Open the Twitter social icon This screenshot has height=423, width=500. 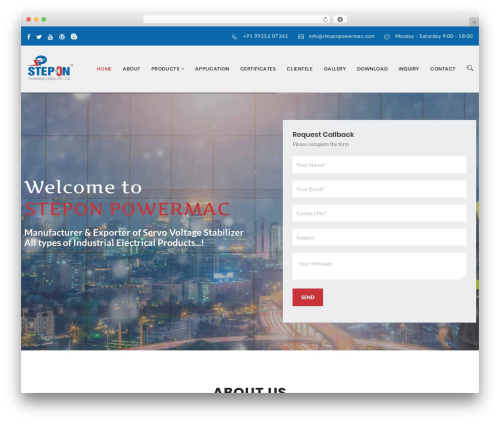click(x=39, y=37)
